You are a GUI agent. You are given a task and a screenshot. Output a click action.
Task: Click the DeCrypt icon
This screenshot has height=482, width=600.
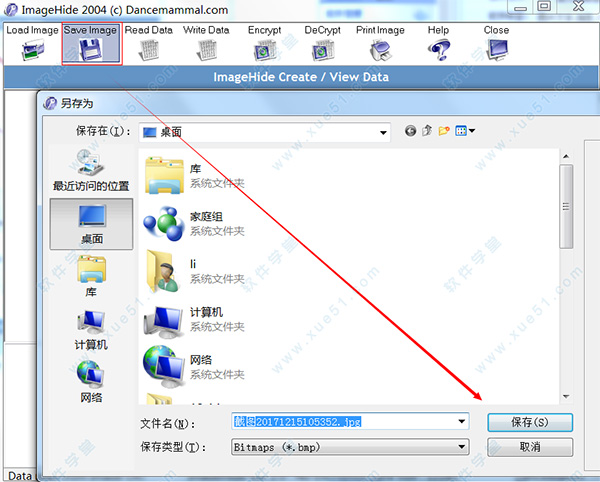tap(323, 50)
